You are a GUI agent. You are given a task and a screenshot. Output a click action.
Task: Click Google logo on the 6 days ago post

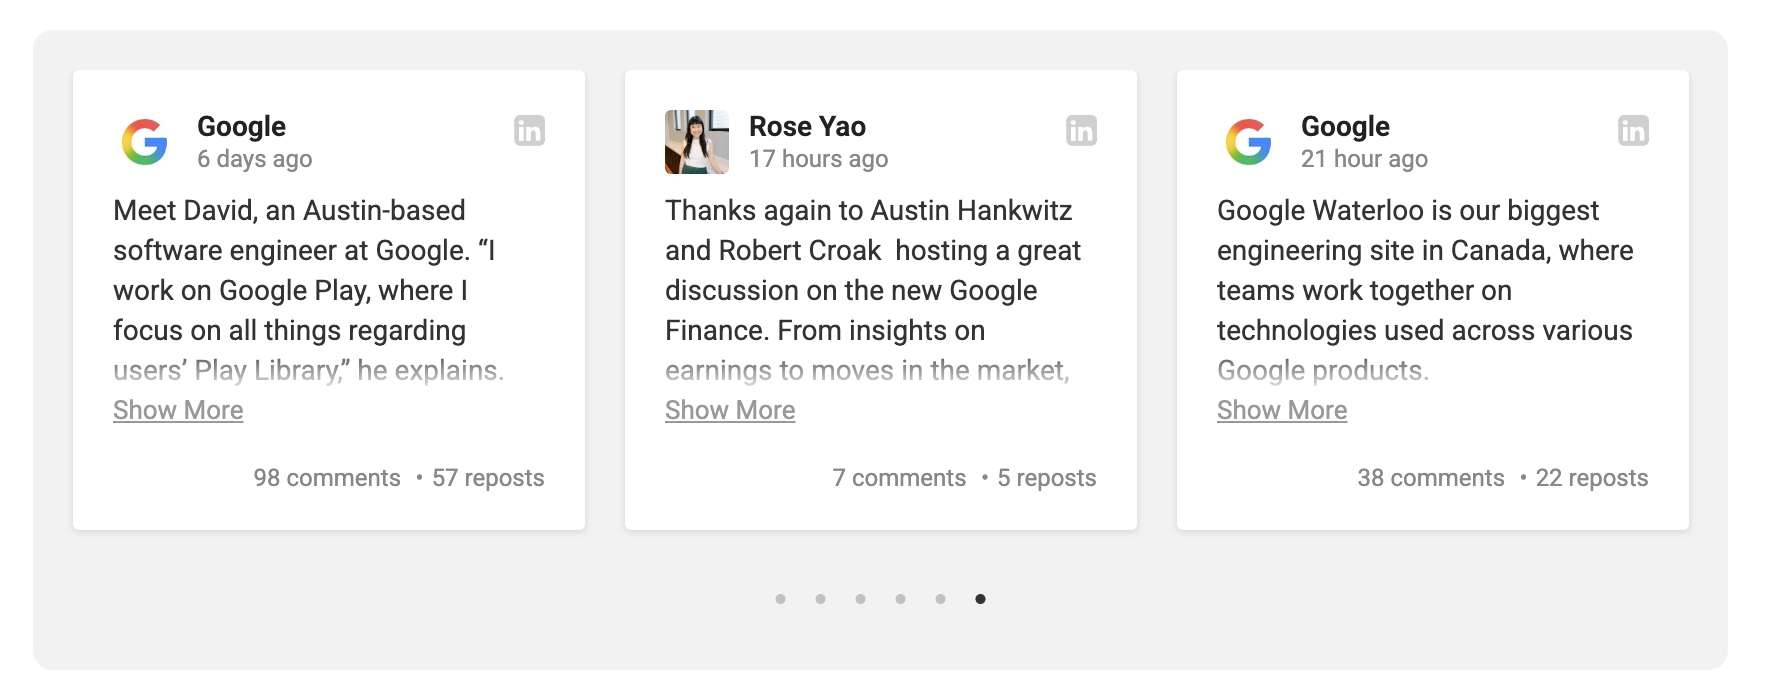[145, 142]
